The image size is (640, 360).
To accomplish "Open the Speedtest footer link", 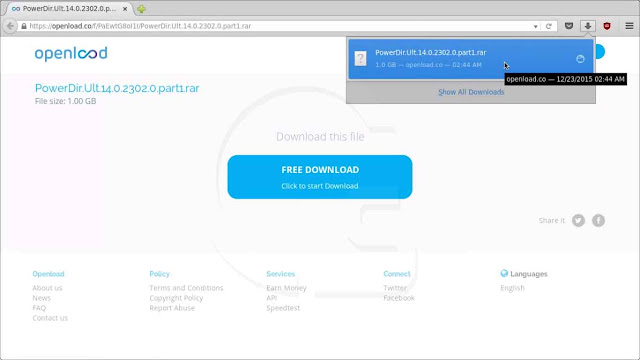I will point(283,308).
